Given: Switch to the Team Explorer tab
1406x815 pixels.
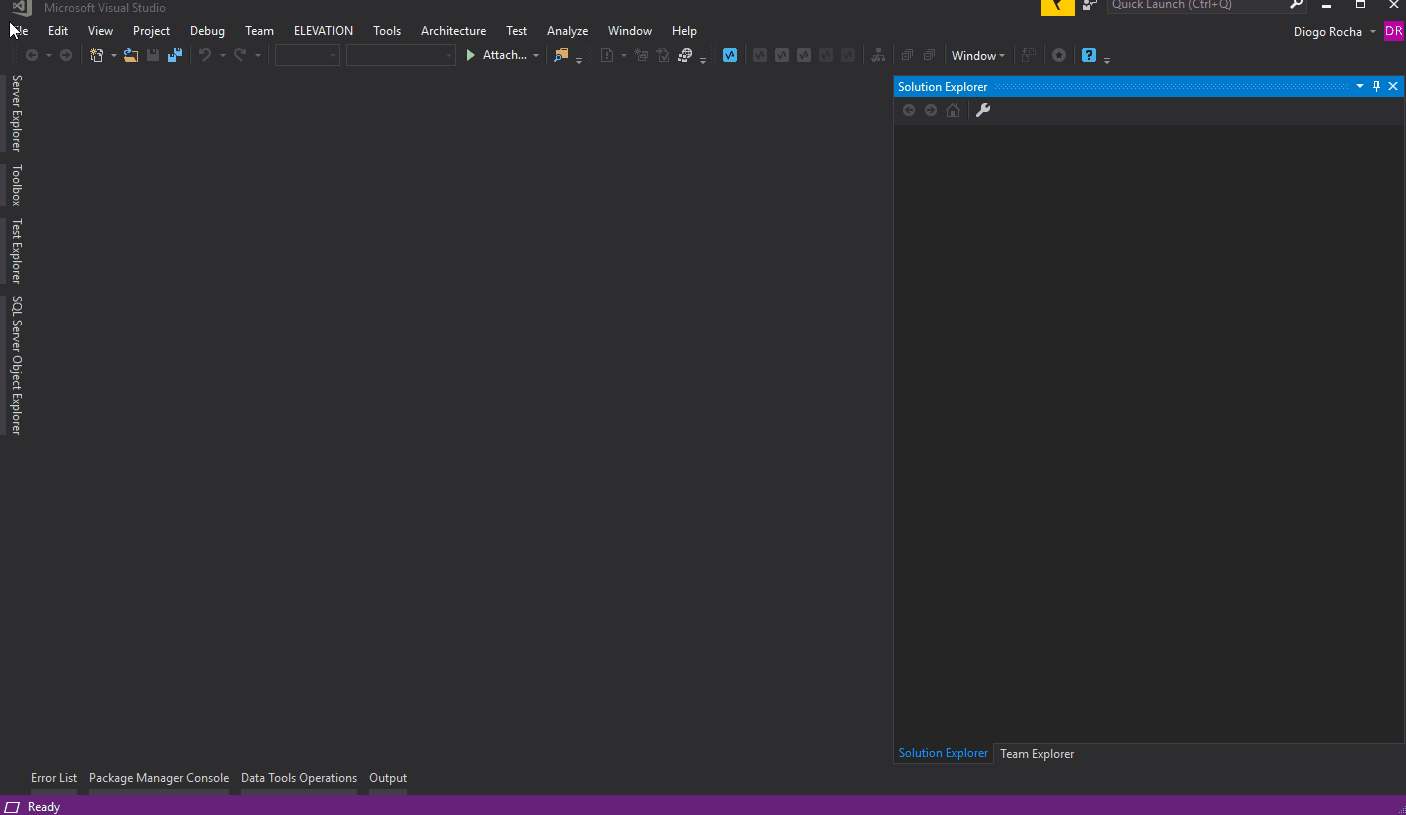Looking at the screenshot, I should pos(1037,754).
